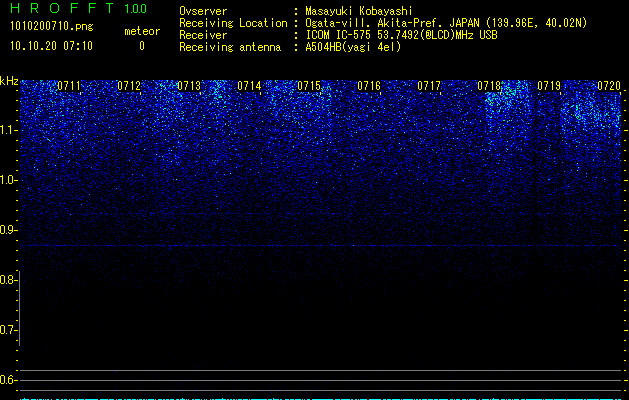
Task: Click the 0.7 frequency axis label
Action: point(9,330)
